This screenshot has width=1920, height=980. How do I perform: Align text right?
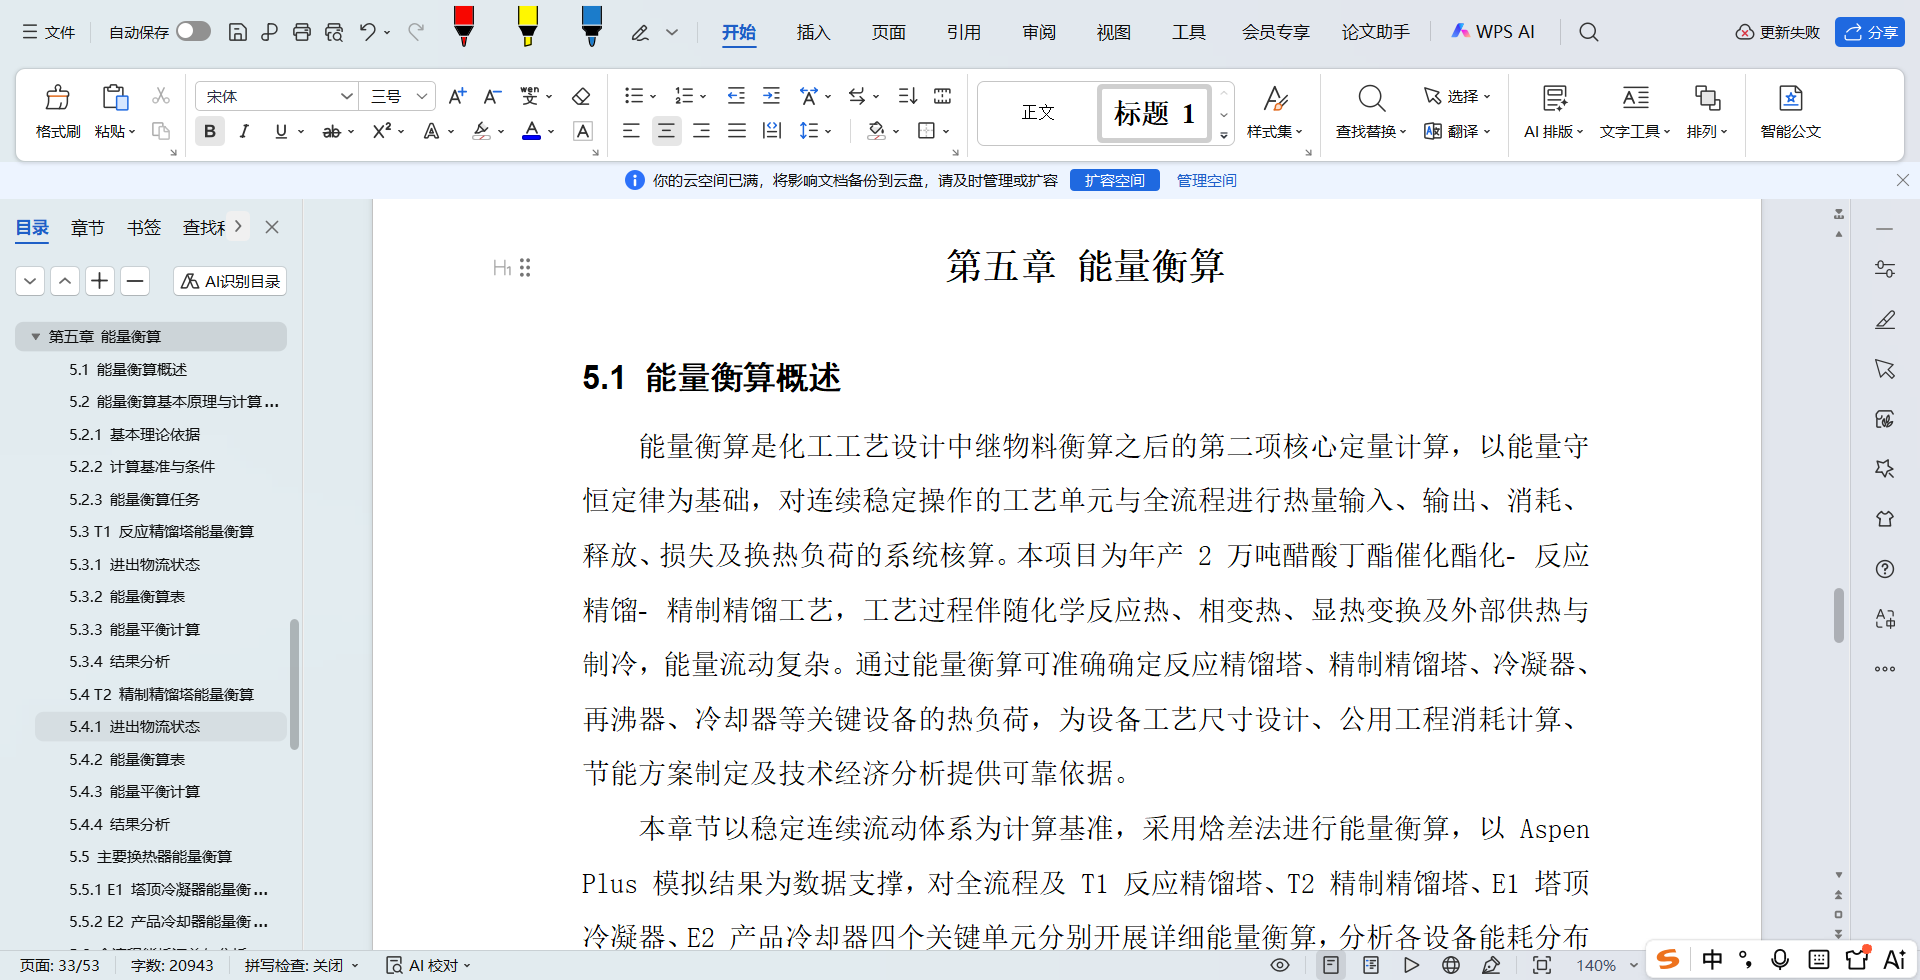point(701,131)
